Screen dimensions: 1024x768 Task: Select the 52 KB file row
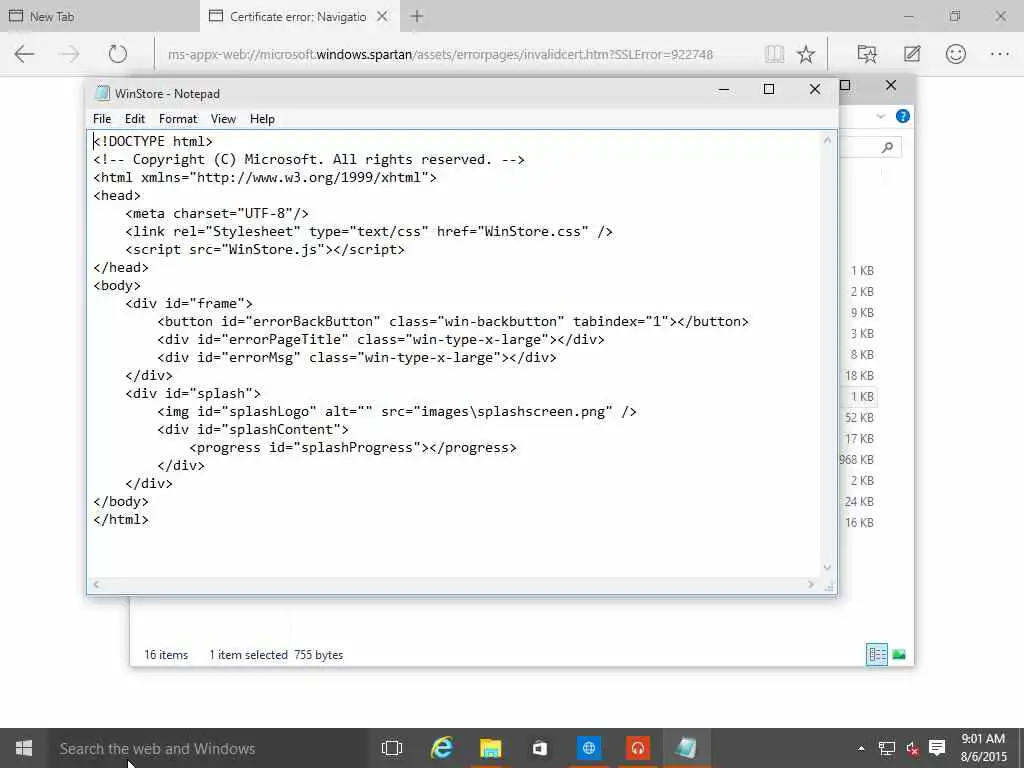click(859, 418)
